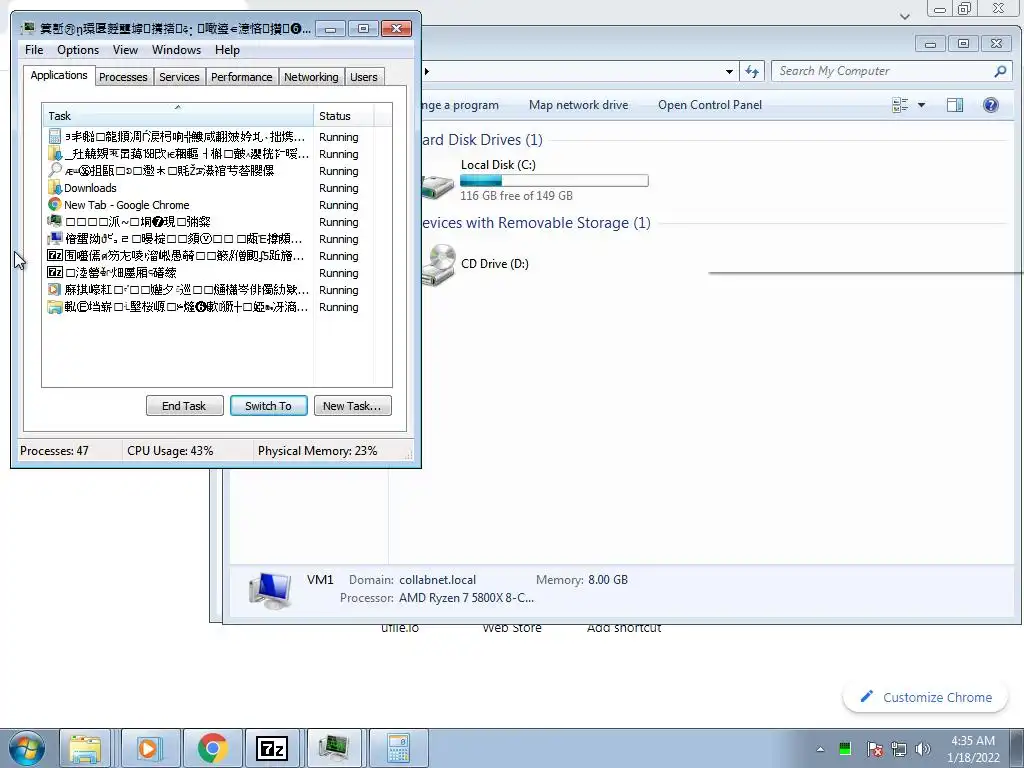Open the view options dropdown arrow

click(921, 105)
